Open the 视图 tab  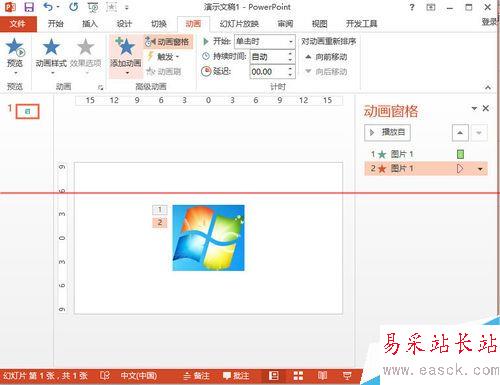[x=319, y=24]
